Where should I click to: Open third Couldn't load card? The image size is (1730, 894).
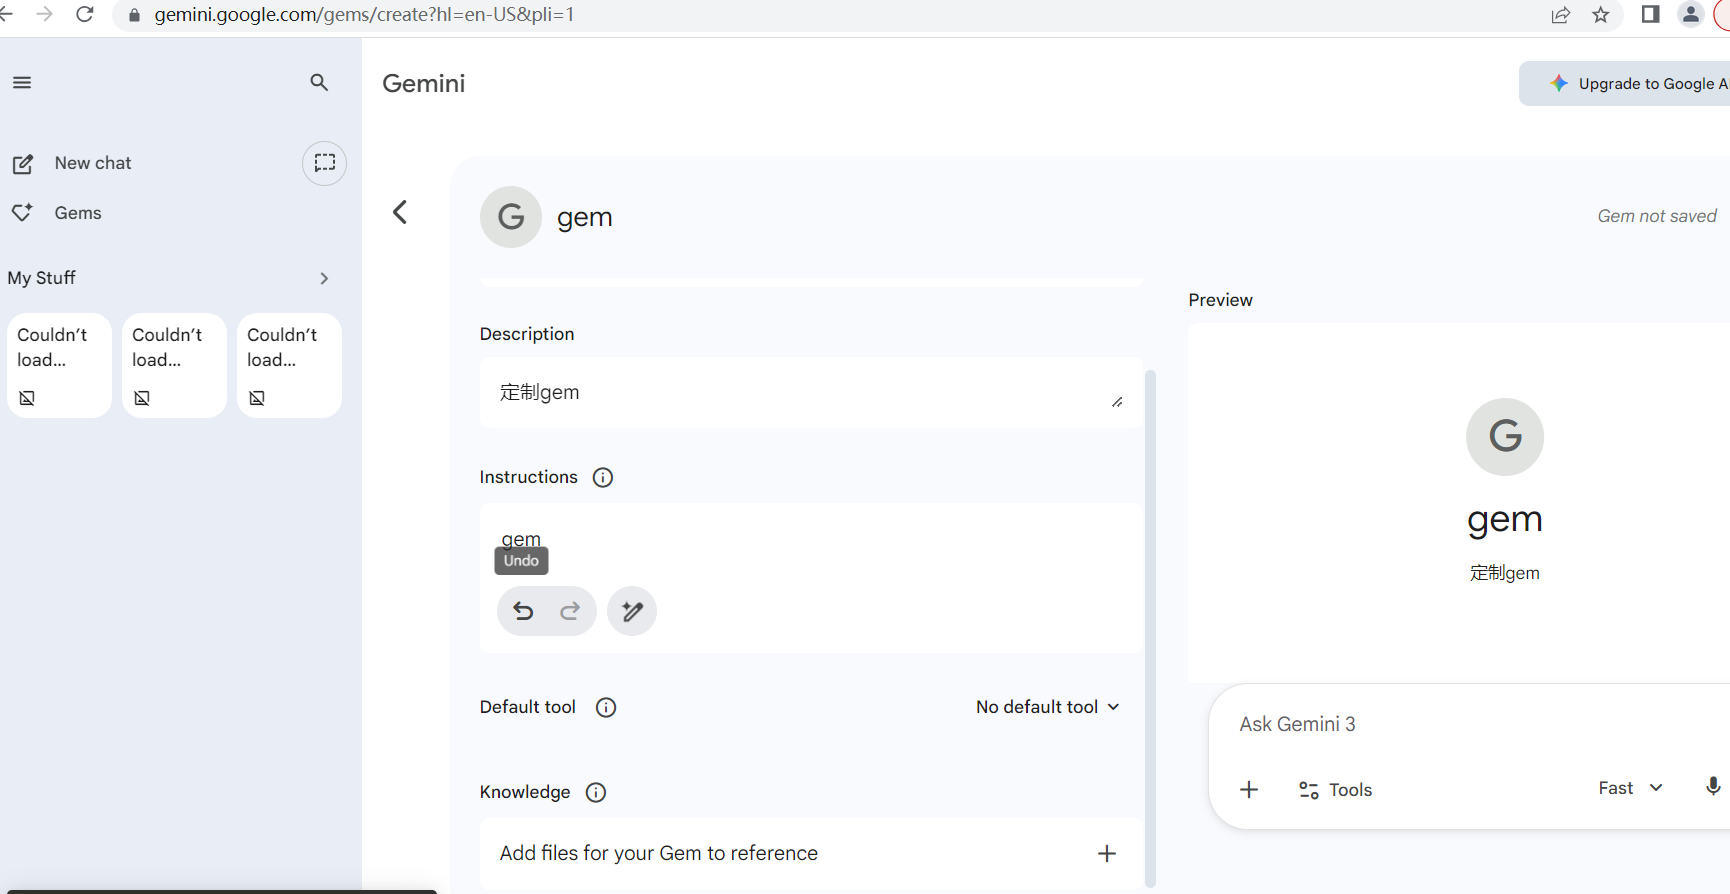289,366
